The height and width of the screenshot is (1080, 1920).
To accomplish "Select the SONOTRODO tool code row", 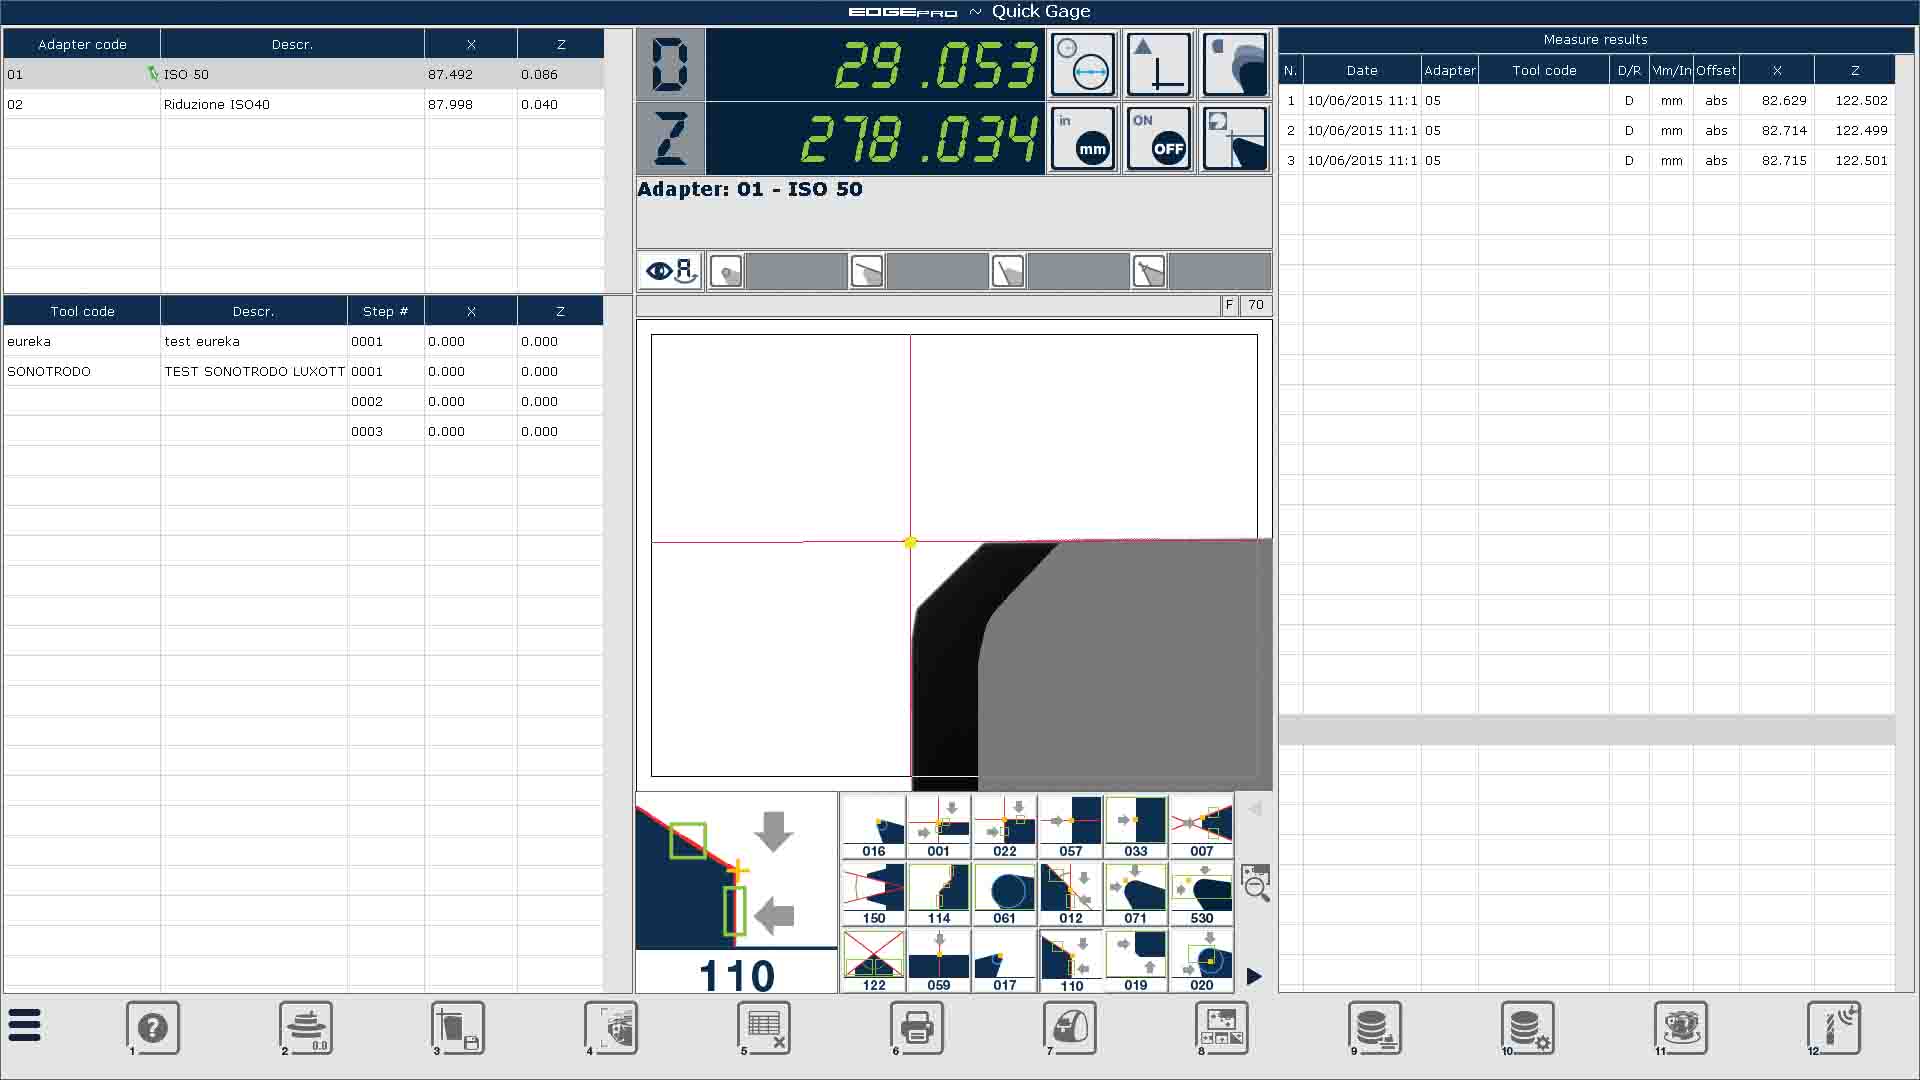I will coord(49,371).
